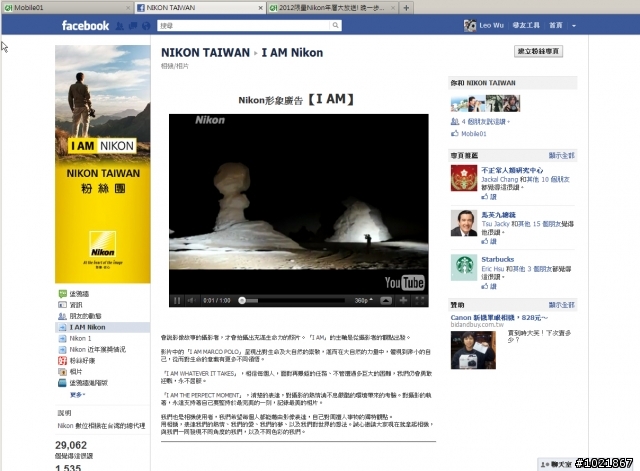Click the Facebook logo

[x=85, y=26]
